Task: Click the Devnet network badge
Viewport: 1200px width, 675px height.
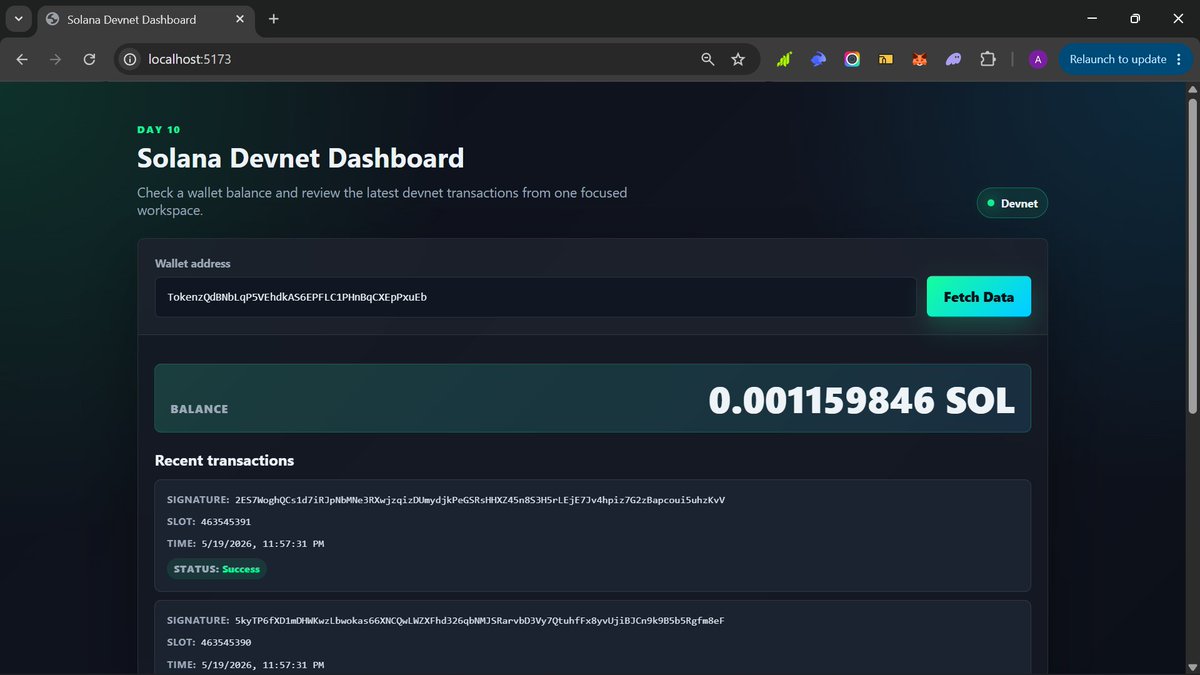Action: pos(1012,203)
